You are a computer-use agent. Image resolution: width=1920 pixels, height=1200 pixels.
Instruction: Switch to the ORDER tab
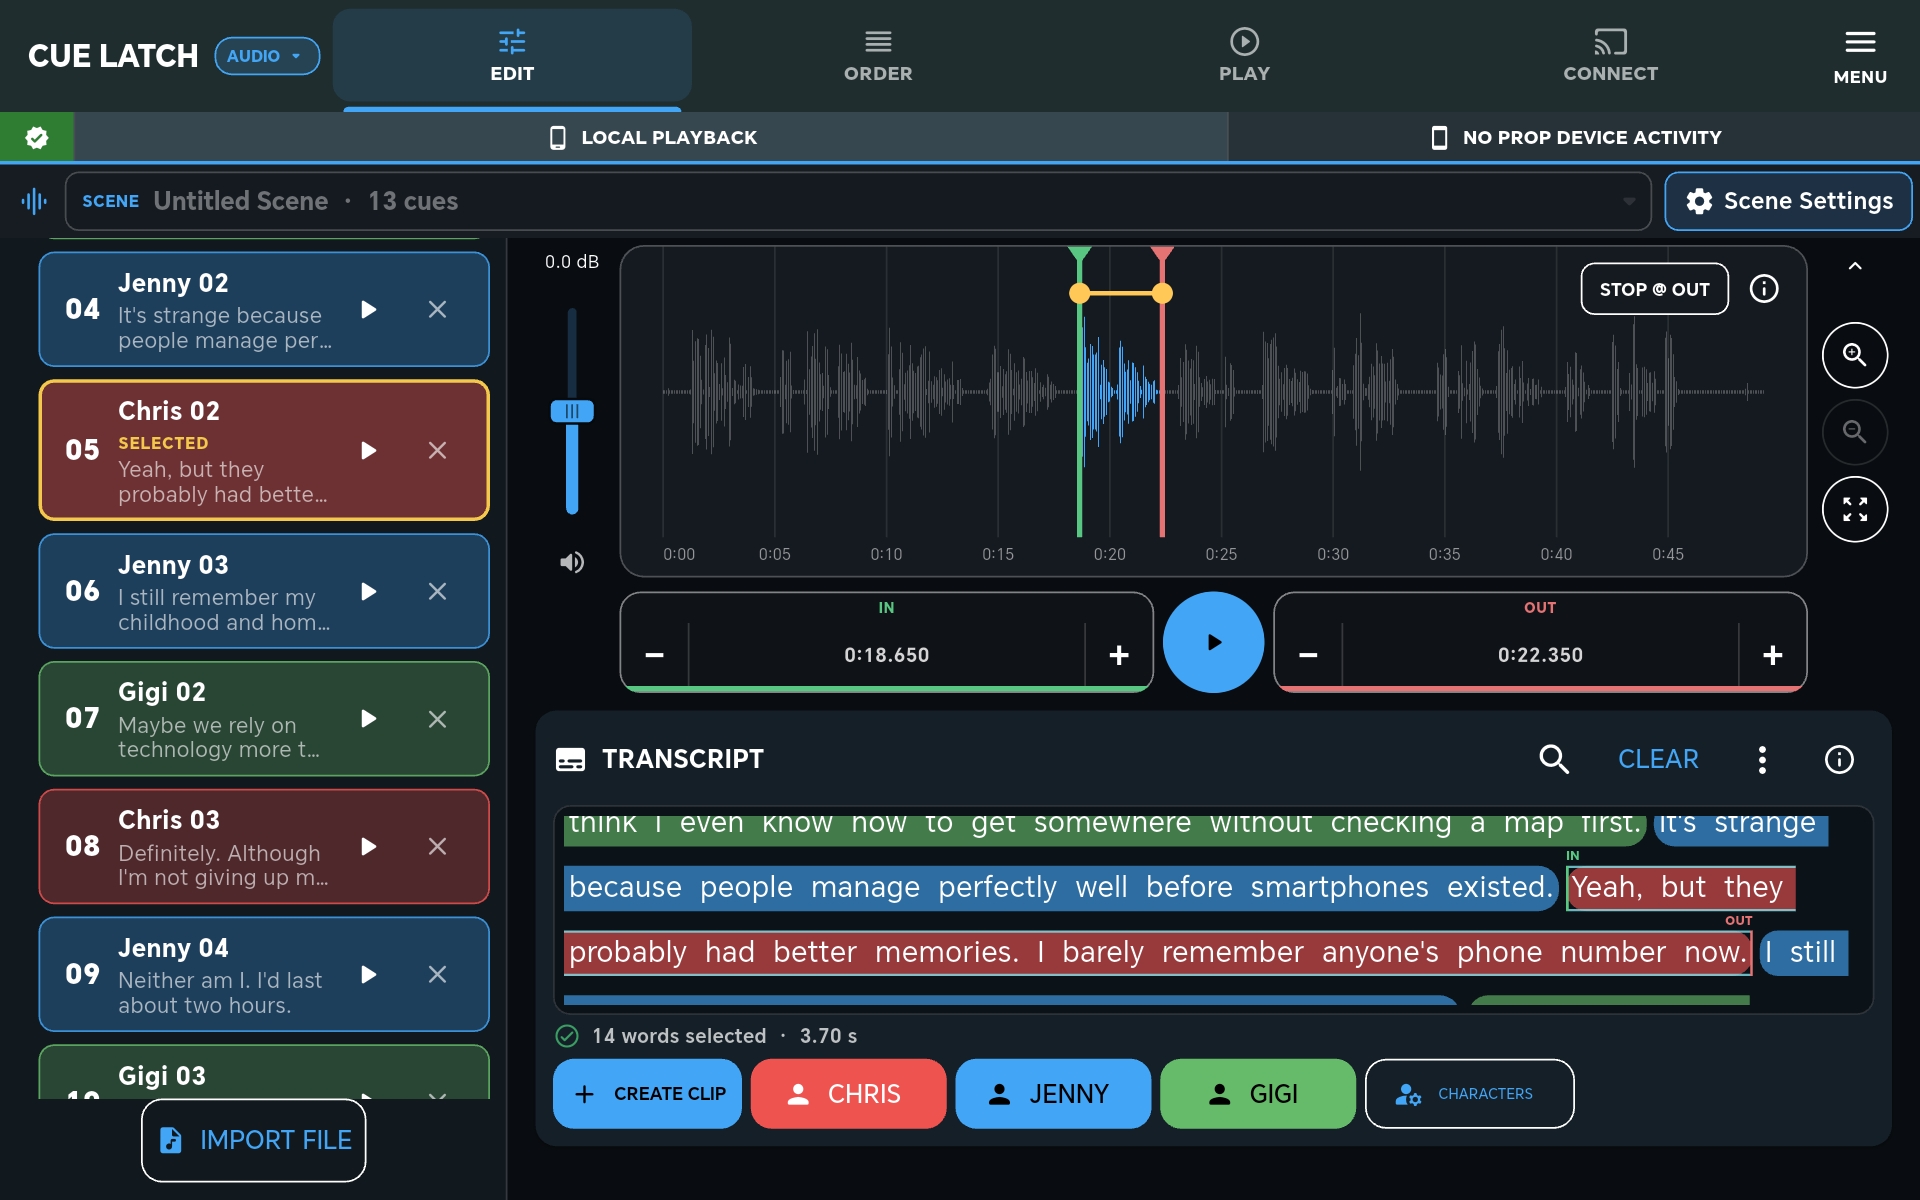[878, 56]
